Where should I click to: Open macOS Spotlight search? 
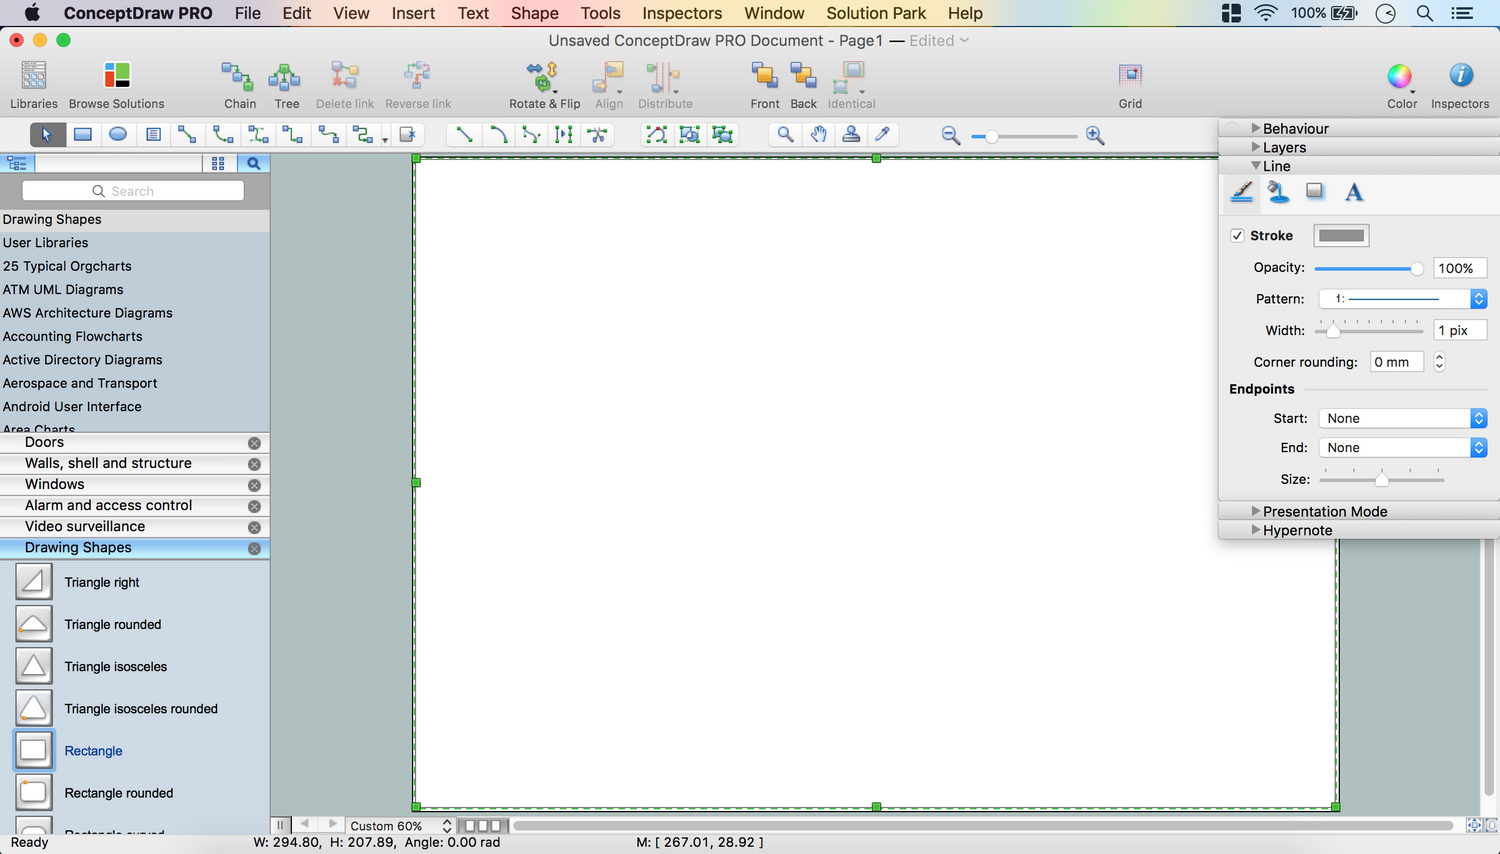[x=1425, y=13]
